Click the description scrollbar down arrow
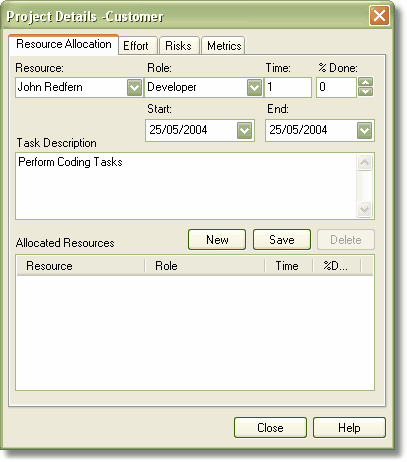The image size is (407, 462). coord(364,209)
